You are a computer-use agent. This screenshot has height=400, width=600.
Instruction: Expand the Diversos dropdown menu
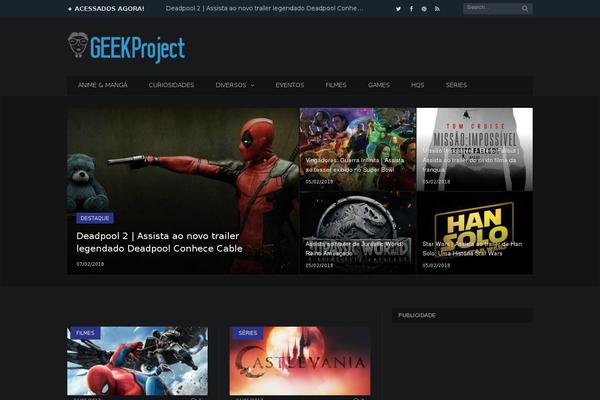click(235, 85)
